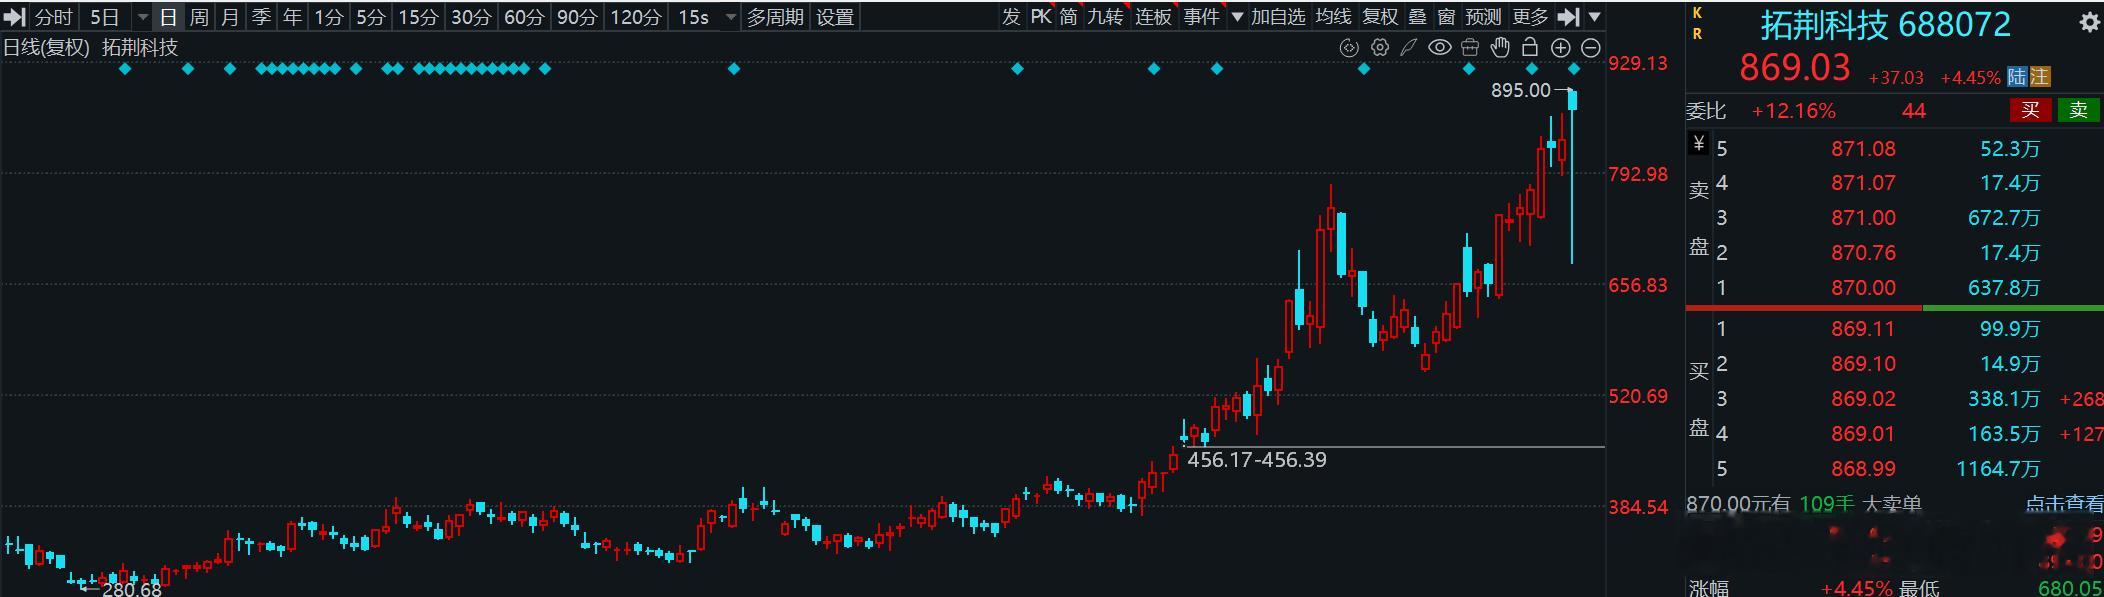Click the green 卖 sell button
The width and height of the screenshot is (2104, 597).
(x=2079, y=110)
